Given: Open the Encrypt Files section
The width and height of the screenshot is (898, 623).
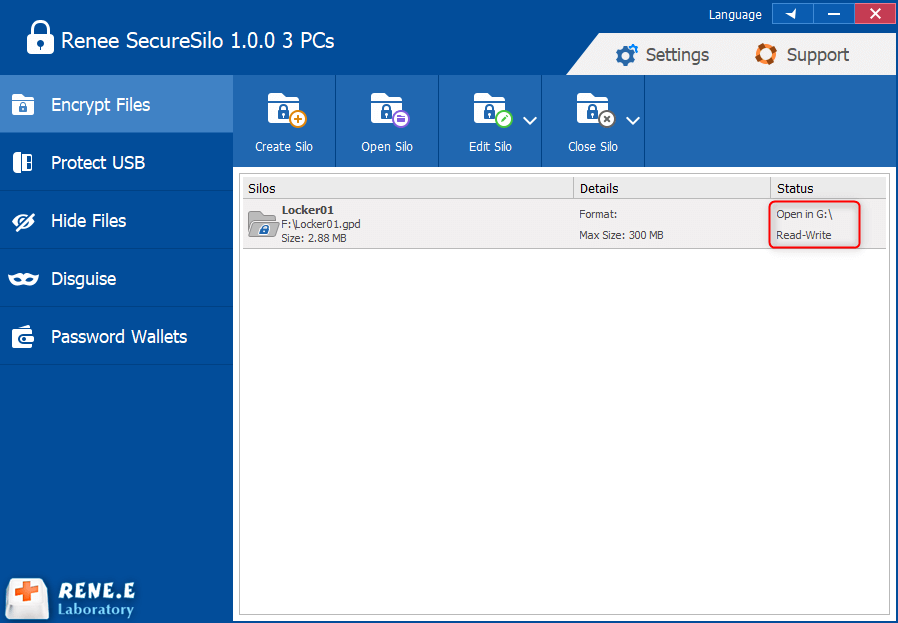Looking at the screenshot, I should click(x=116, y=104).
